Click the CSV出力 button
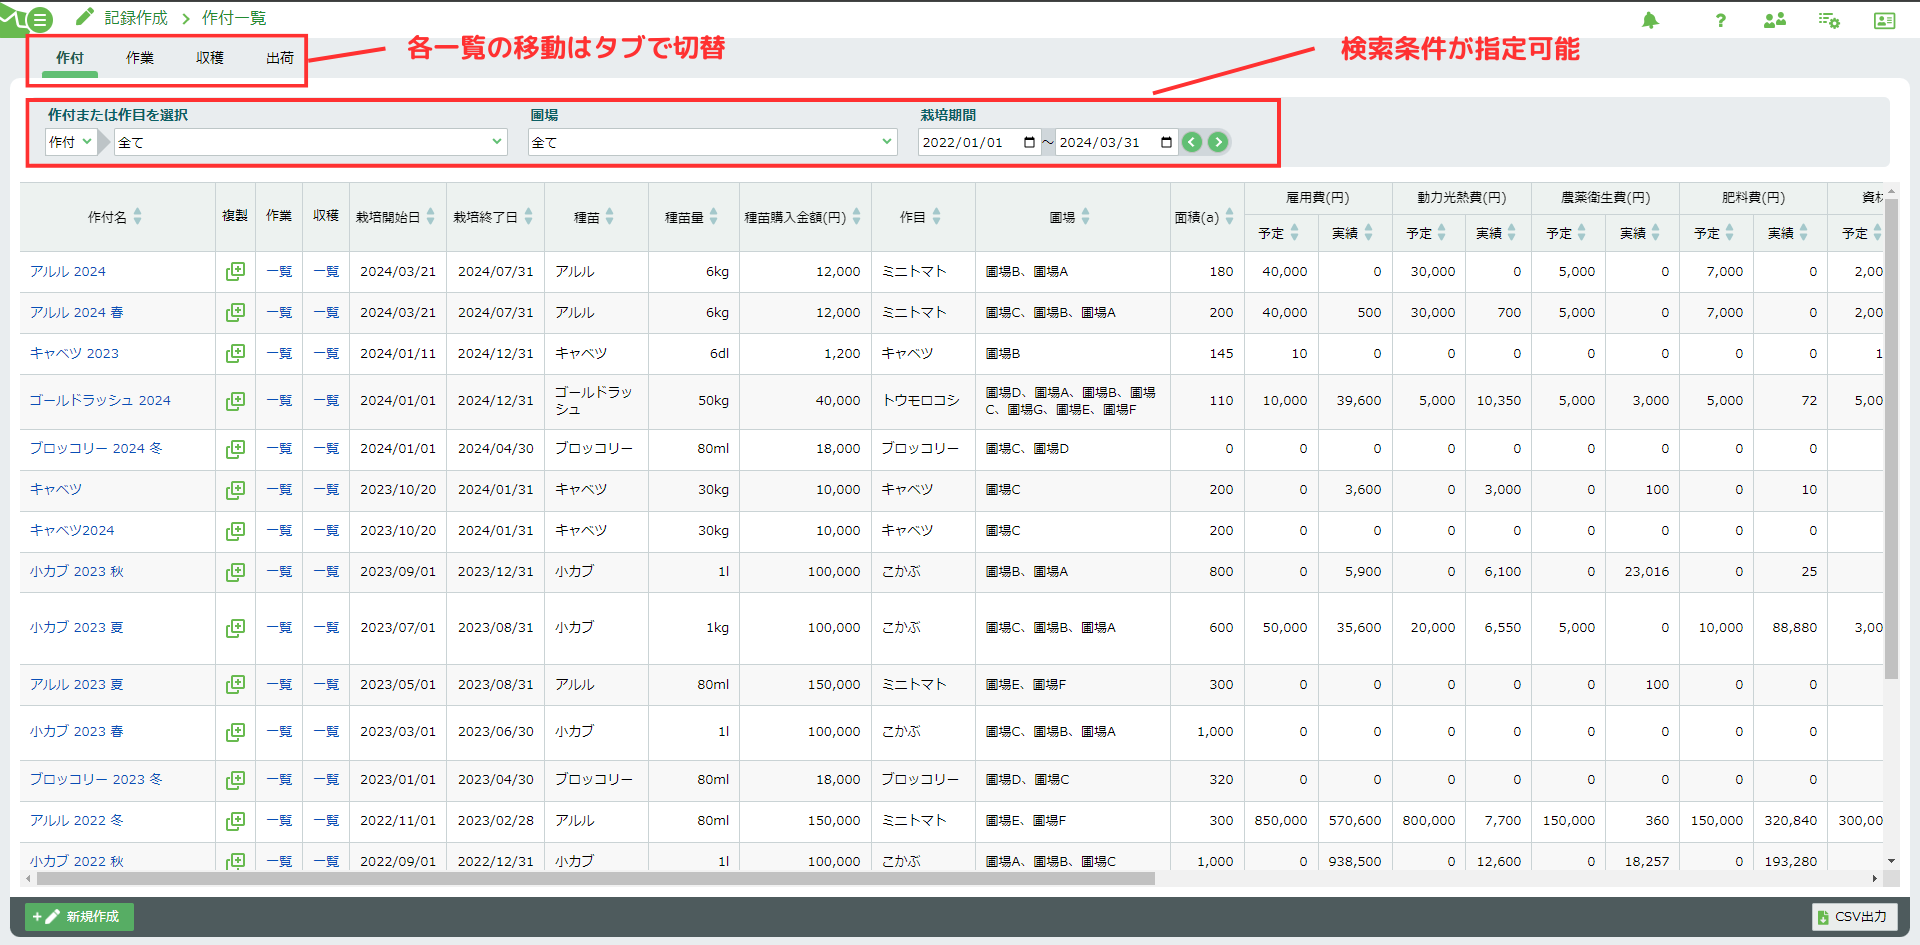Viewport: 1920px width, 945px height. click(x=1854, y=916)
